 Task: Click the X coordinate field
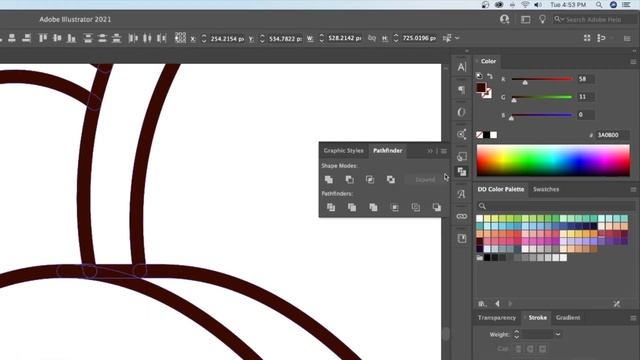tap(227, 38)
